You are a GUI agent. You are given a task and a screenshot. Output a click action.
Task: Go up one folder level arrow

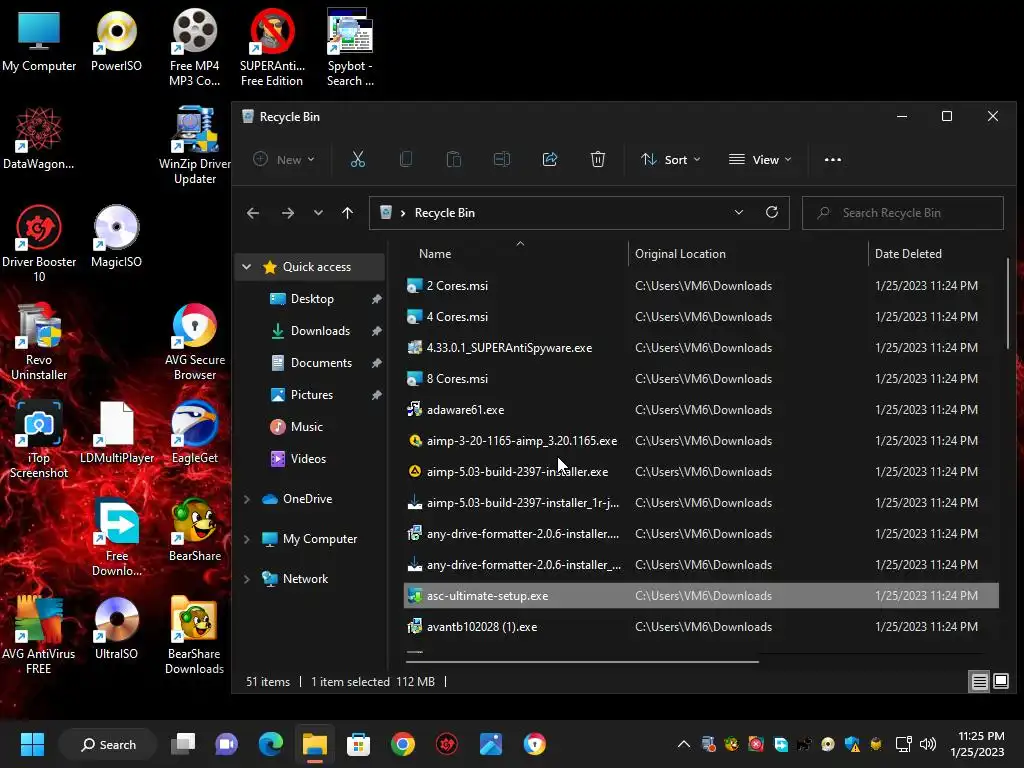(347, 213)
